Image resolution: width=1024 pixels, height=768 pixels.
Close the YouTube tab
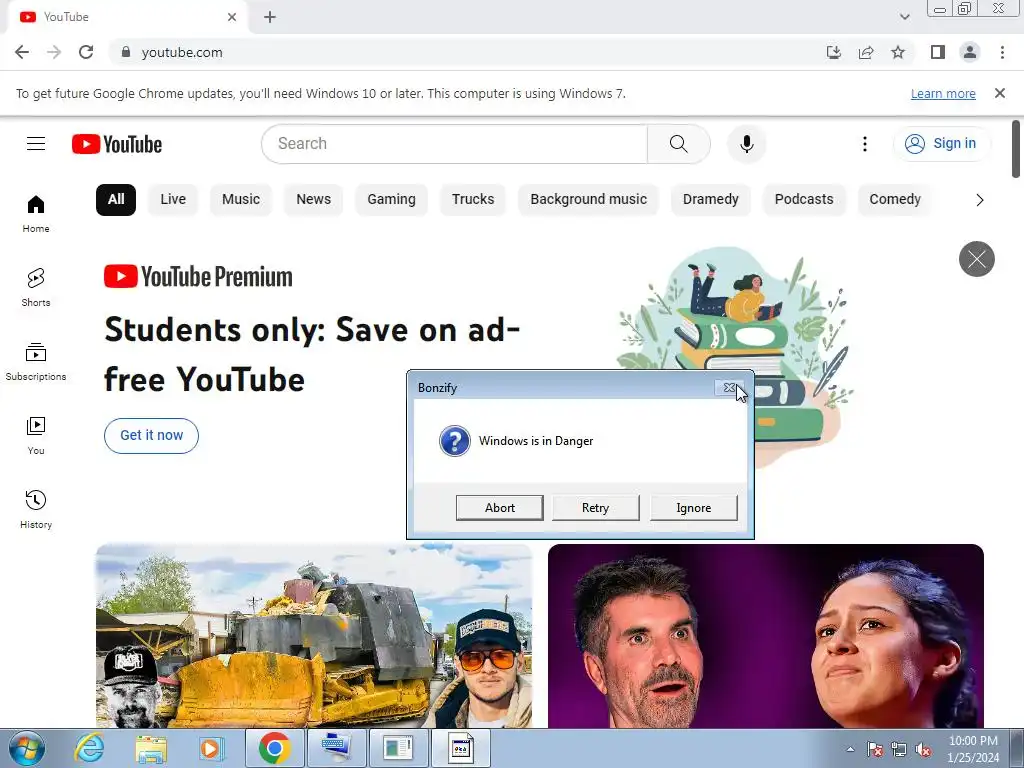coord(232,17)
